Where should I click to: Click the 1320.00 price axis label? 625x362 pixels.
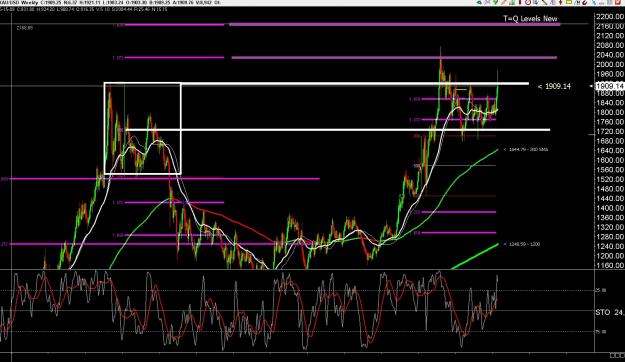[x=610, y=227]
